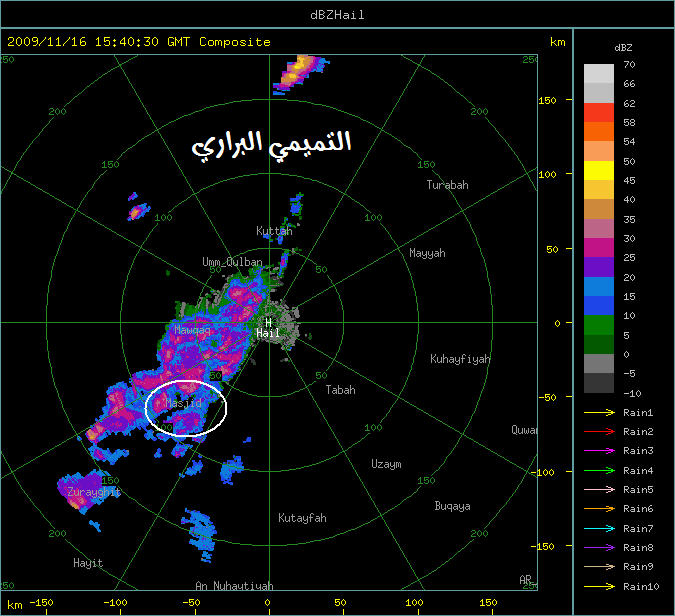Image resolution: width=675 pixels, height=616 pixels.
Task: Click the Rain10 legend label text
Action: pyautogui.click(x=641, y=586)
